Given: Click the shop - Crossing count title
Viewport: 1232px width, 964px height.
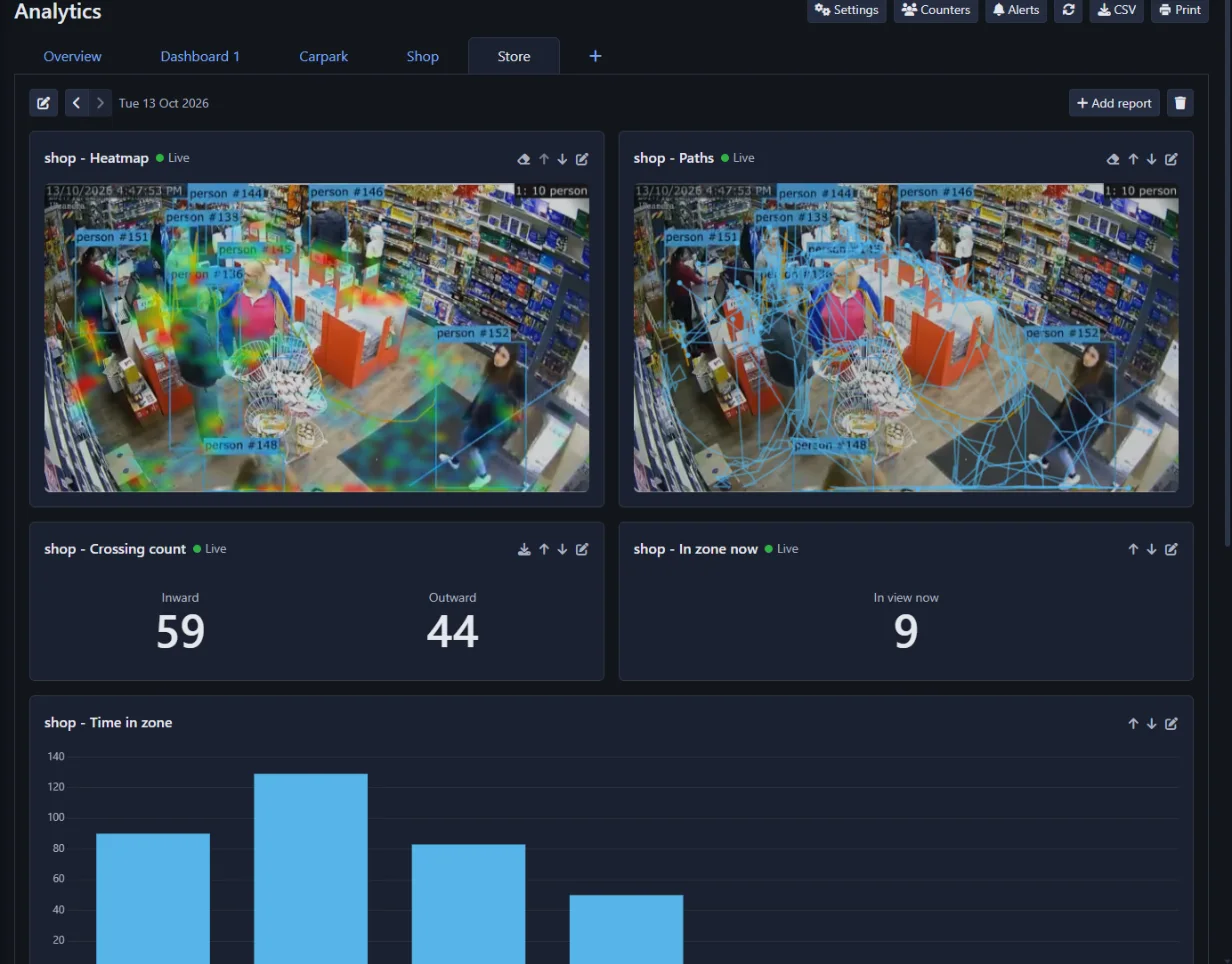Looking at the screenshot, I should coord(115,549).
